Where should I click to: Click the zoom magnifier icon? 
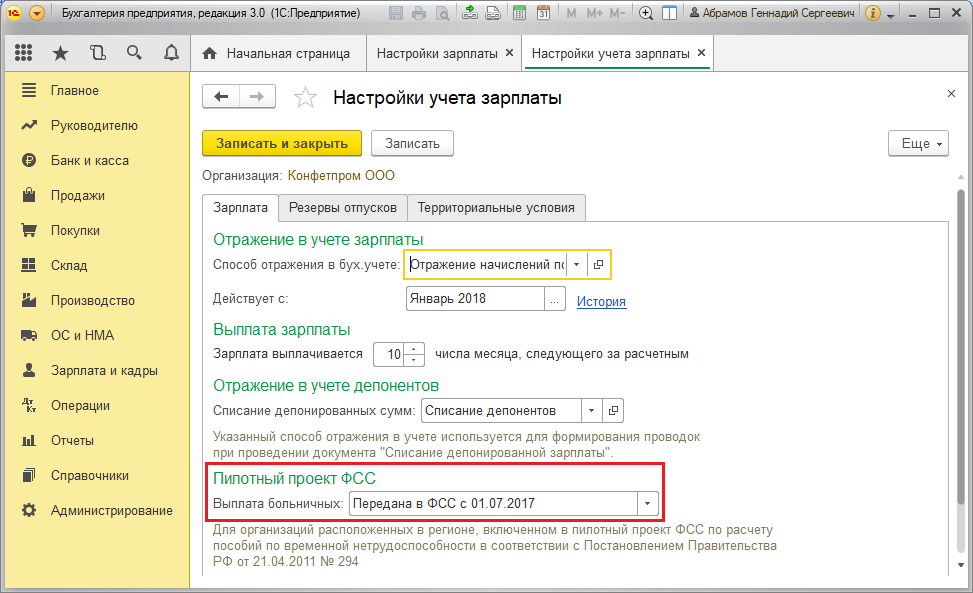coord(646,13)
